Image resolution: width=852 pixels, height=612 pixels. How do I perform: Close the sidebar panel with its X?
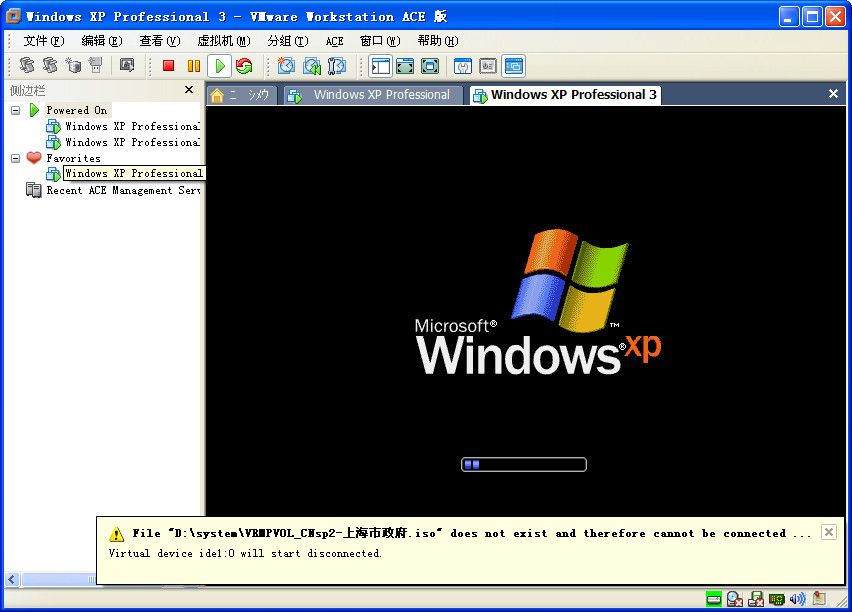point(189,90)
